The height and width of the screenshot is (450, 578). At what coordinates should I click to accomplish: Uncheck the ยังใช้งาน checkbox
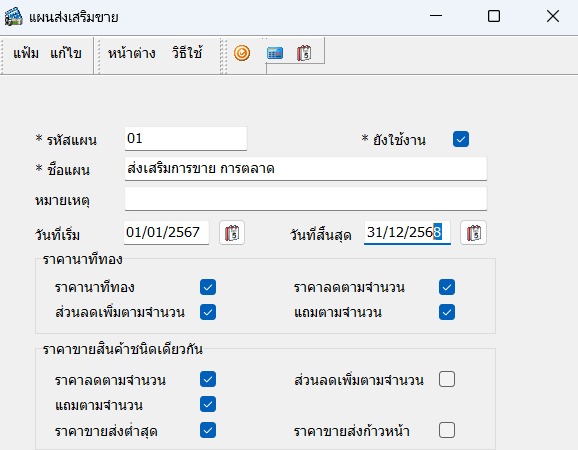tap(461, 139)
